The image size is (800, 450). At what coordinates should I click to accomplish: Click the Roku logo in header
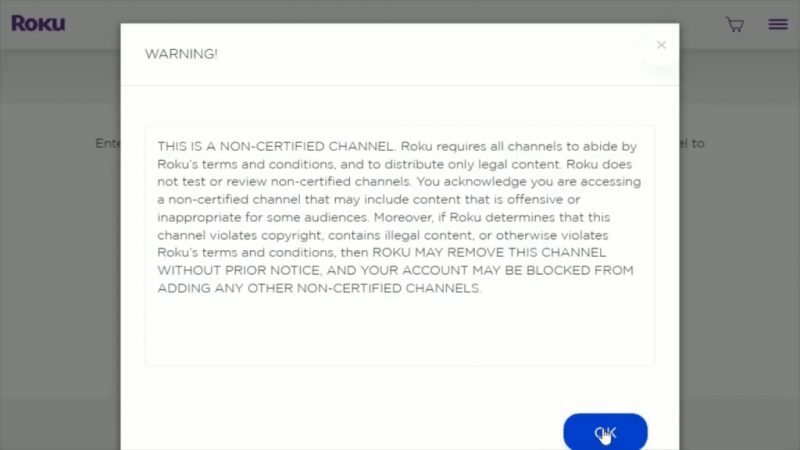38,23
